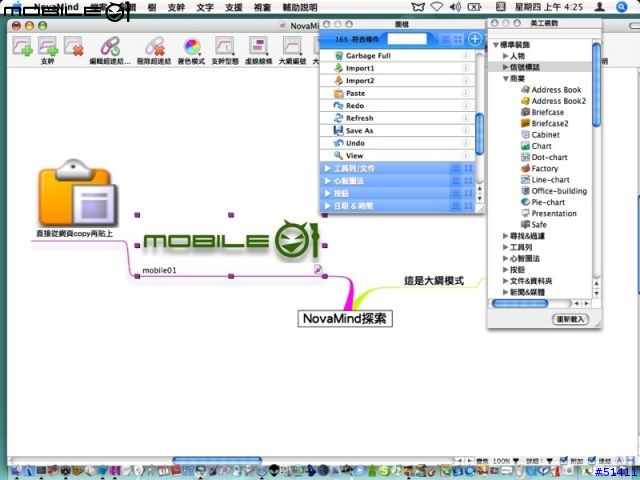The image size is (640, 480).
Task: Expand the 按鈕 category in icon library
Action: tap(327, 193)
